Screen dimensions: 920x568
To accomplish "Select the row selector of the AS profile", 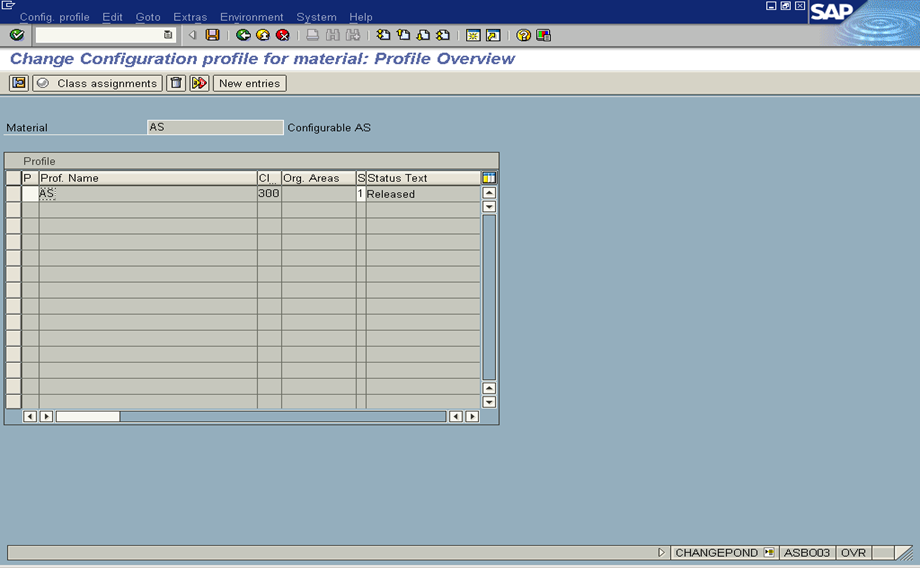I will [x=13, y=194].
